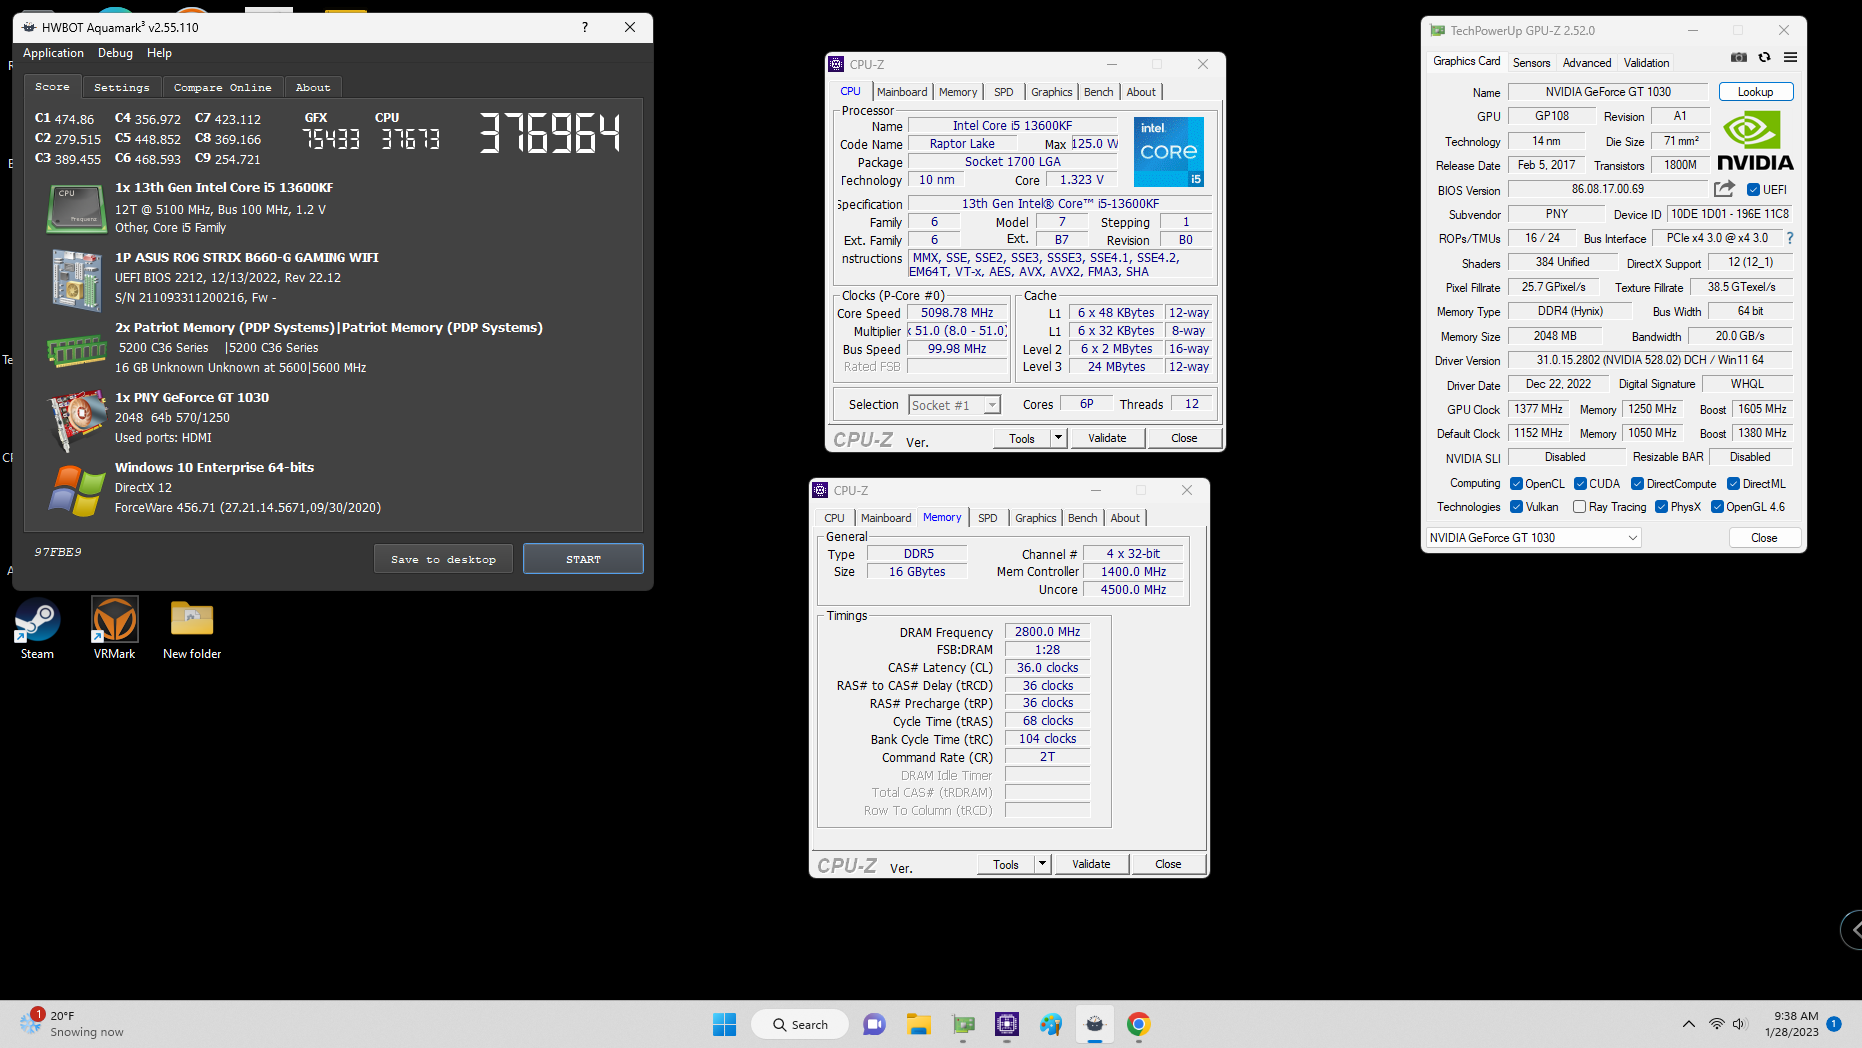
Task: Toggle the Vulkan checkbox
Action: click(x=1516, y=507)
